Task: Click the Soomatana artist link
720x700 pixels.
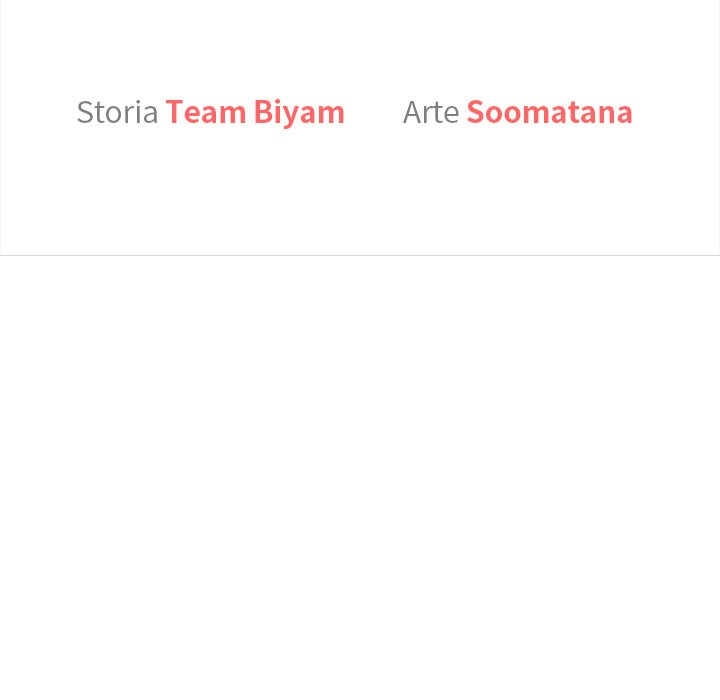Action: coord(549,112)
